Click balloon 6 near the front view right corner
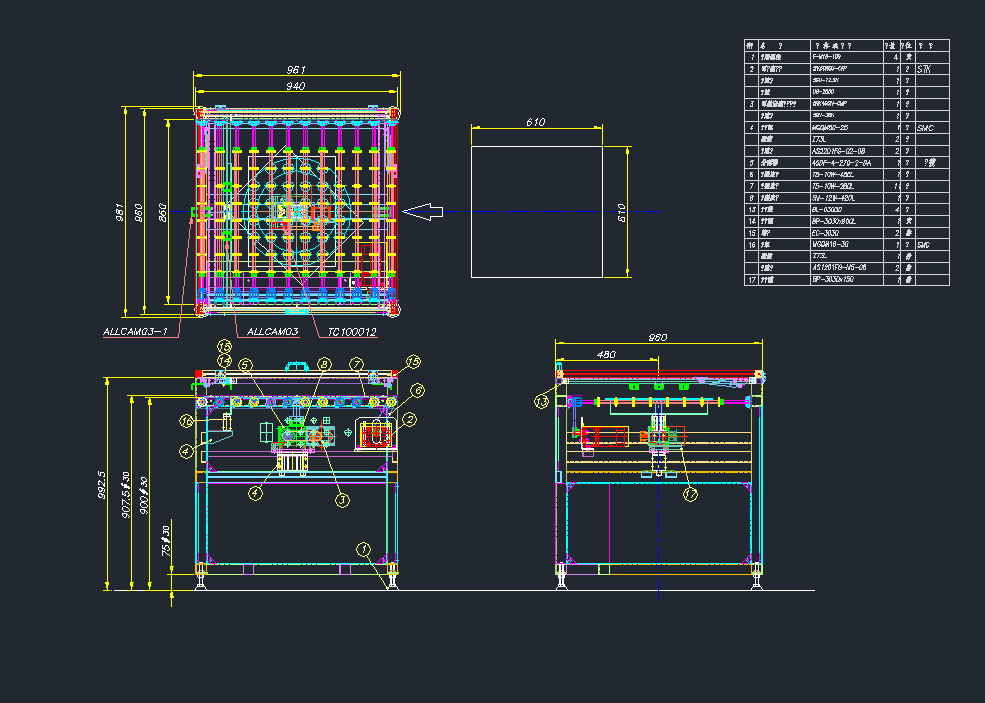 click(418, 390)
